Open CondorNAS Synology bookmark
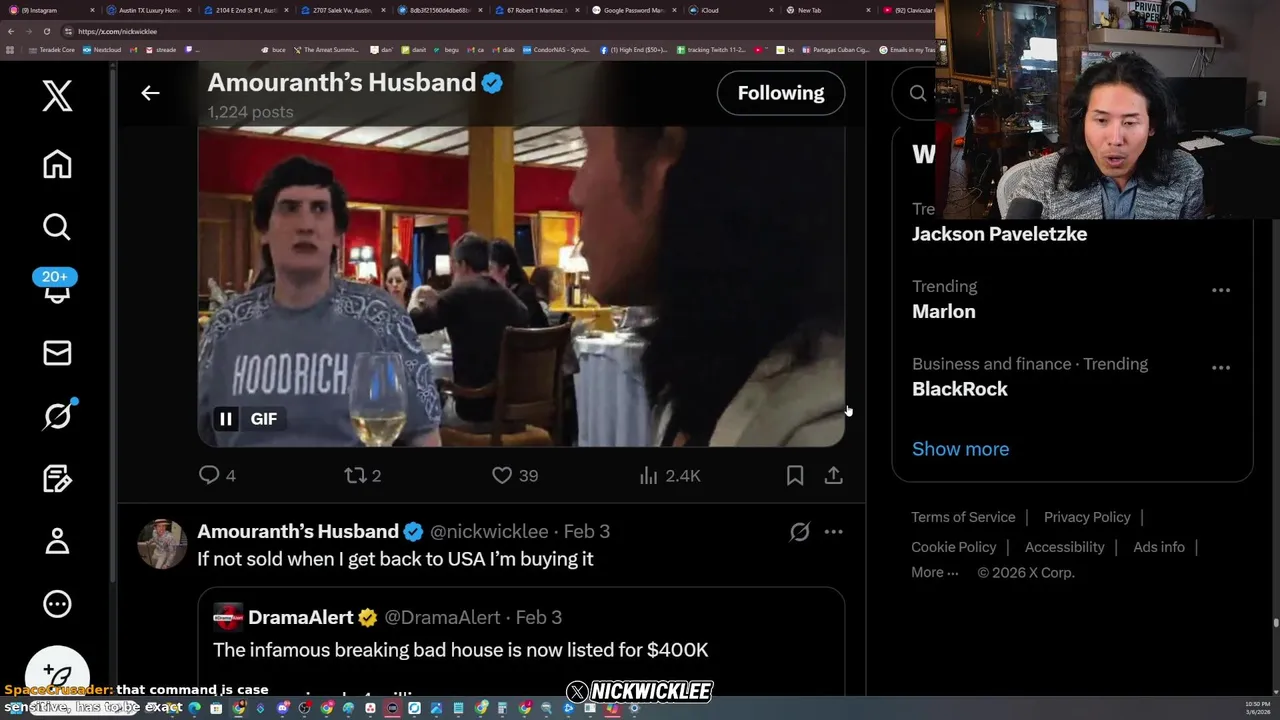Viewport: 1280px width, 720px height. click(558, 49)
